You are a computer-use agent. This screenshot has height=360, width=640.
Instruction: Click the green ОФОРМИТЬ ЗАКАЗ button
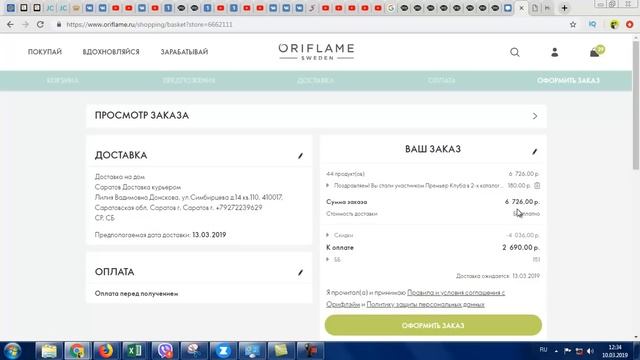[x=433, y=325]
